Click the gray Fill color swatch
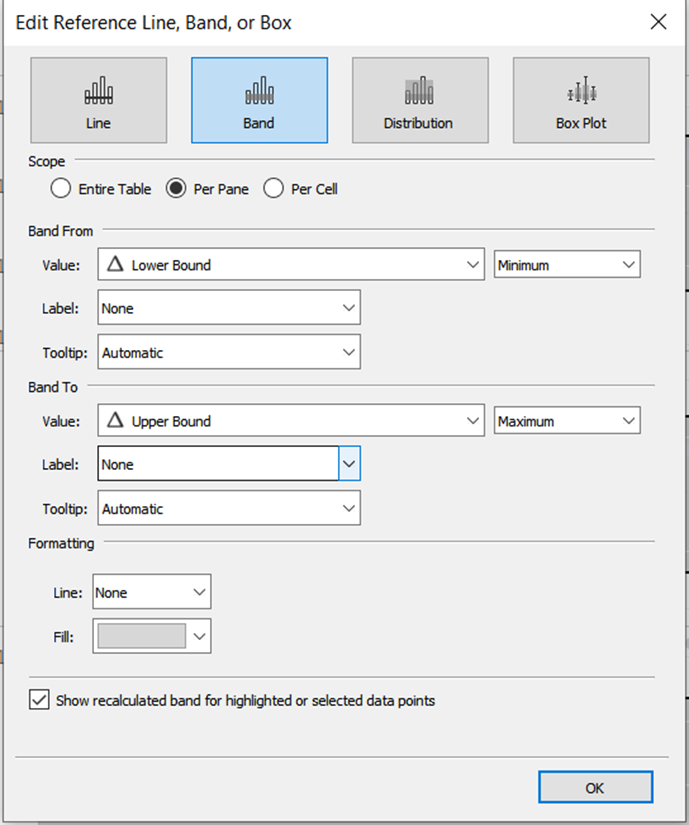The height and width of the screenshot is (825, 689). point(142,636)
